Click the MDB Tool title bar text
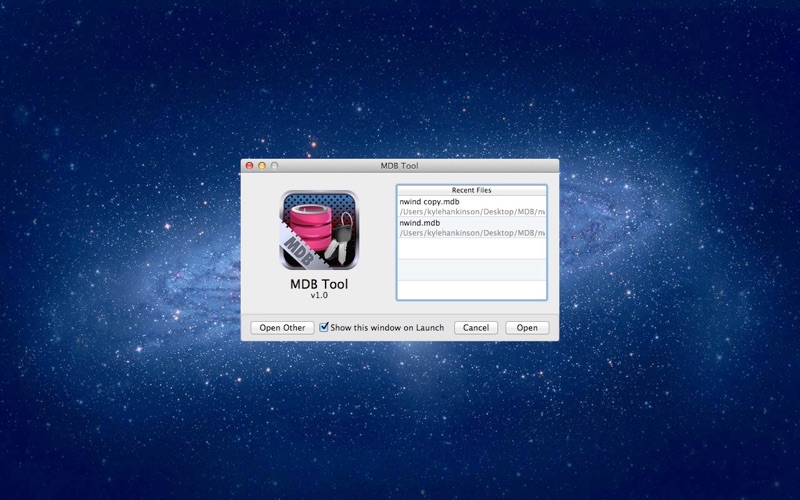Image resolution: width=800 pixels, height=500 pixels. tap(400, 165)
